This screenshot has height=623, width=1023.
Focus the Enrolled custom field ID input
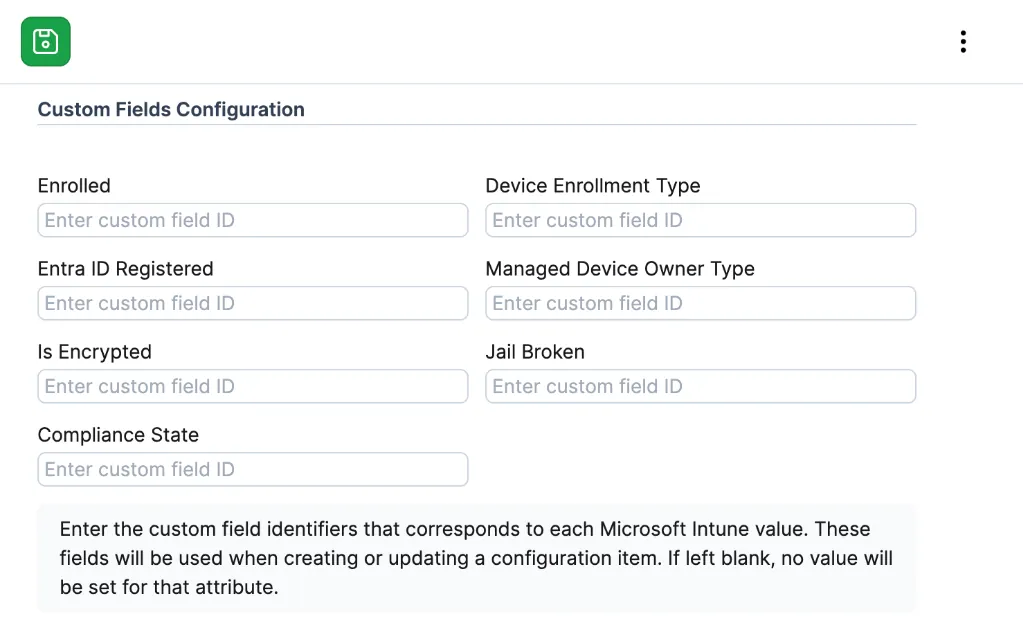coord(252,221)
